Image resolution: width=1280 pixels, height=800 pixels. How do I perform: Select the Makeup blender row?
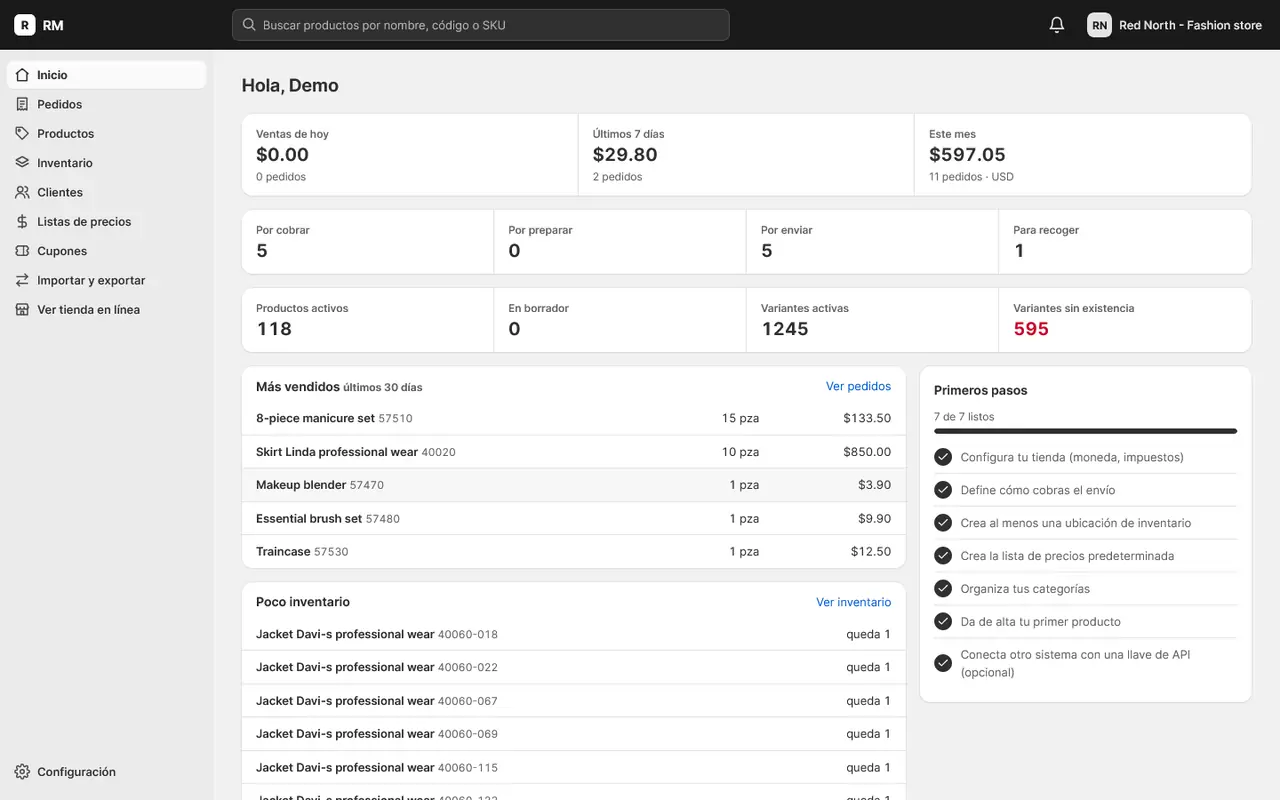click(574, 485)
